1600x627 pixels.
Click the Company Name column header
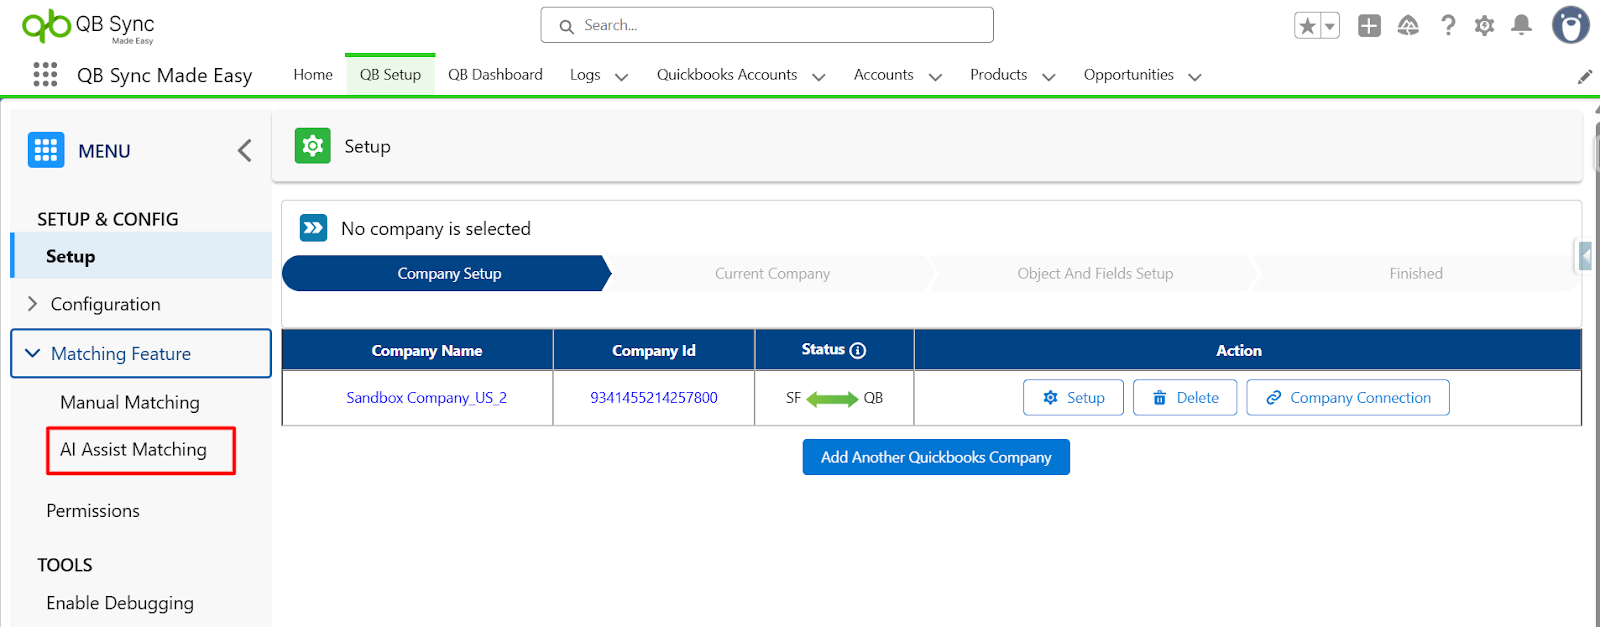pyautogui.click(x=427, y=351)
